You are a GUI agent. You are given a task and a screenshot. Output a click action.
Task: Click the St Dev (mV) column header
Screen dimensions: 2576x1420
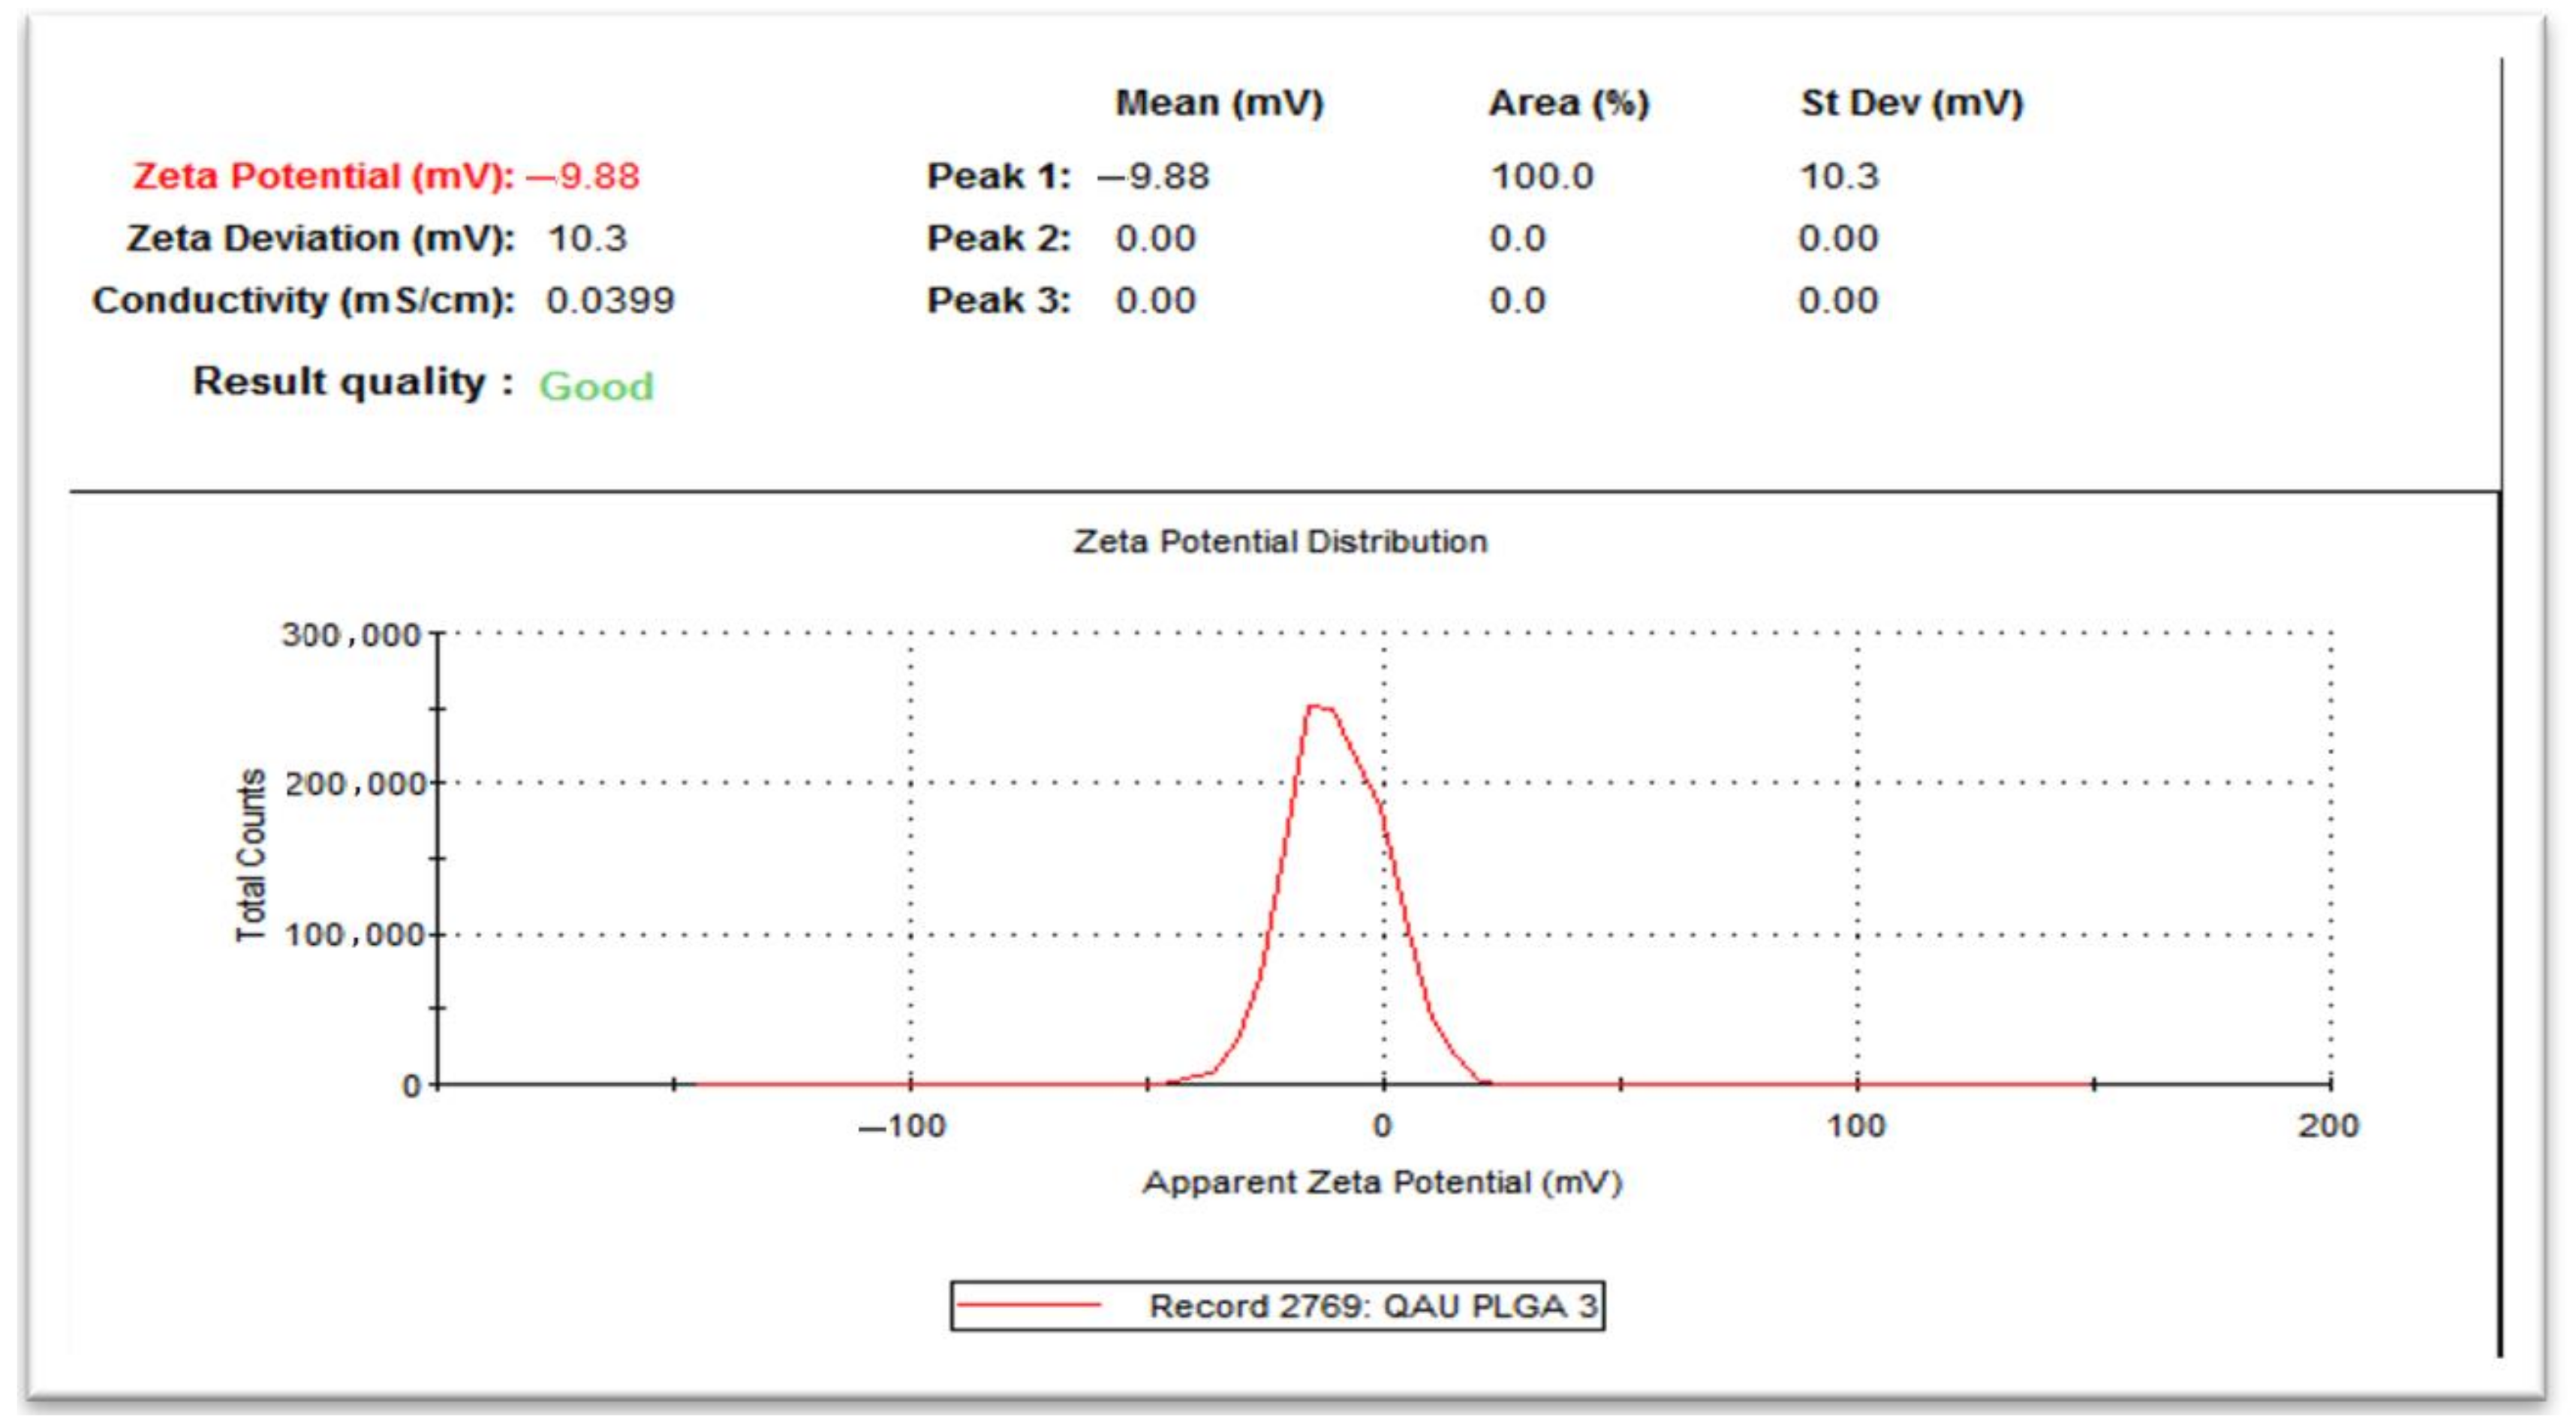[1911, 103]
